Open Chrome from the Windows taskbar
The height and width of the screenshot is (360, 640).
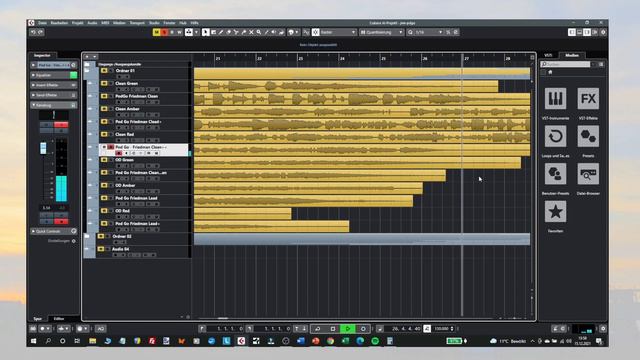pos(330,341)
